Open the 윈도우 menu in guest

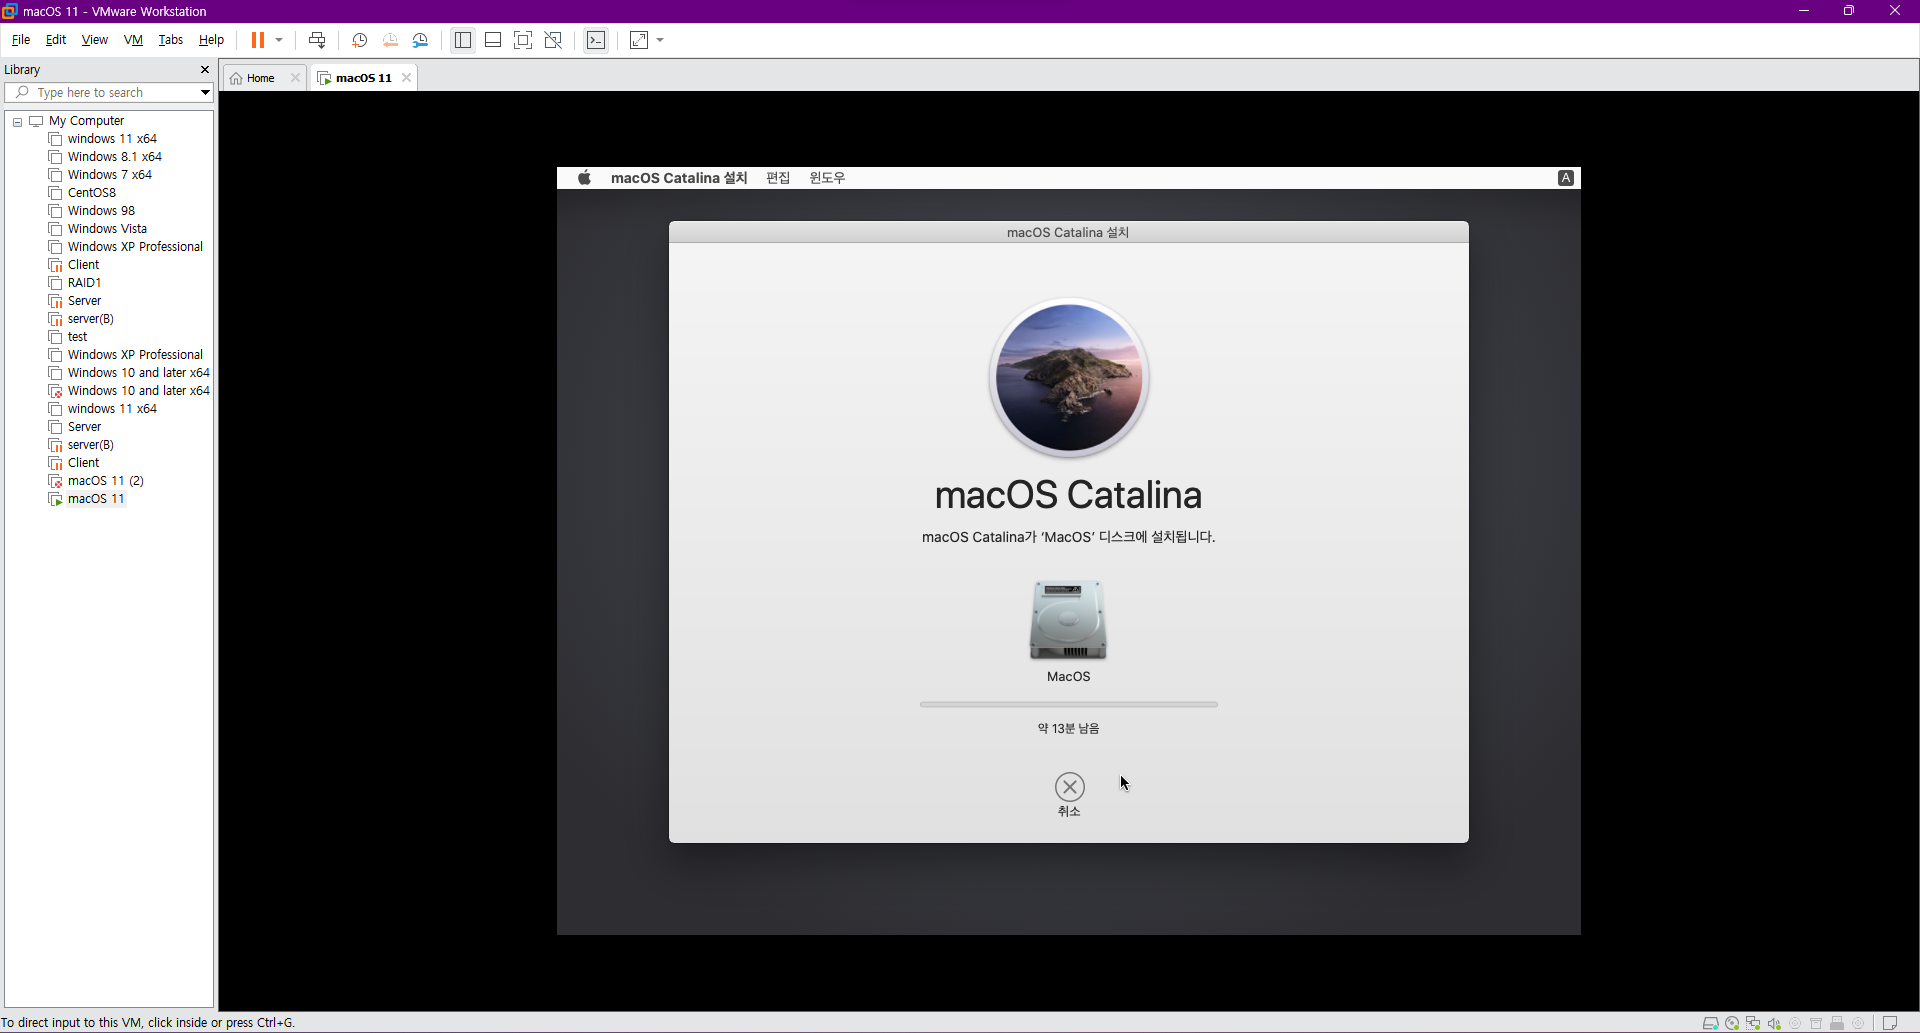point(827,178)
